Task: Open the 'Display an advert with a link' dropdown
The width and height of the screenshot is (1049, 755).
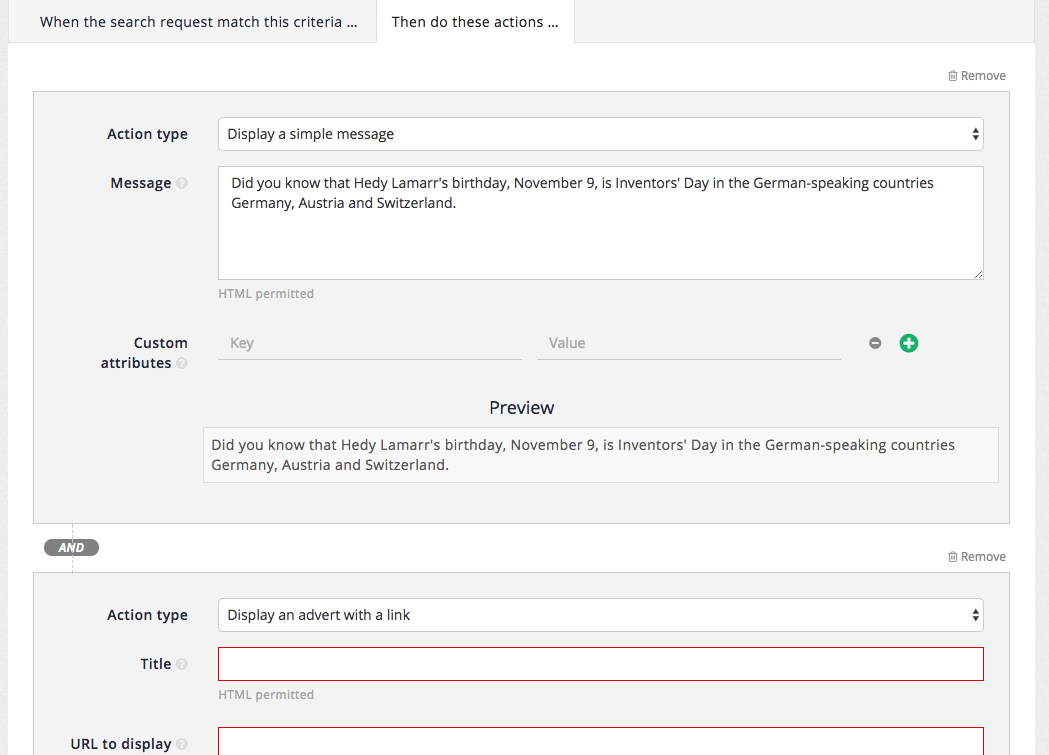Action: (600, 615)
